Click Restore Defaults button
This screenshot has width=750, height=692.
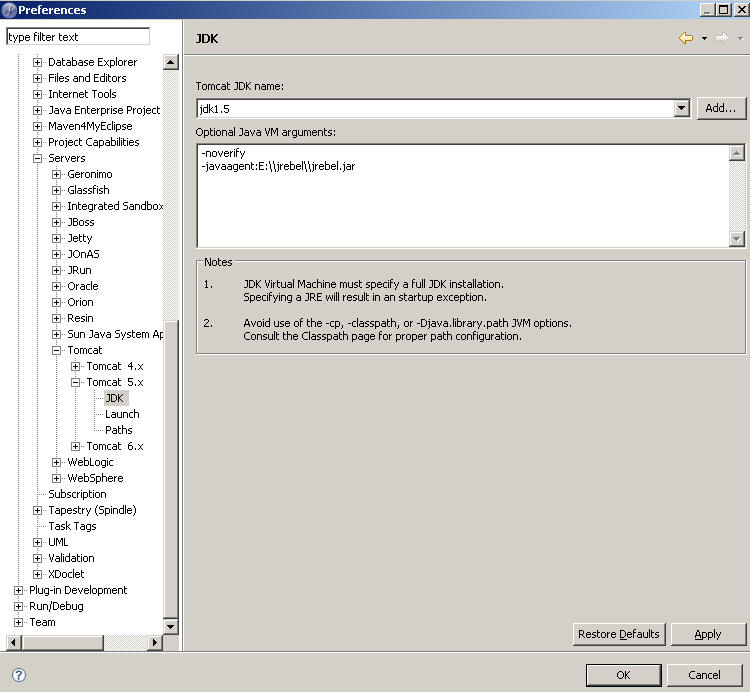click(618, 634)
